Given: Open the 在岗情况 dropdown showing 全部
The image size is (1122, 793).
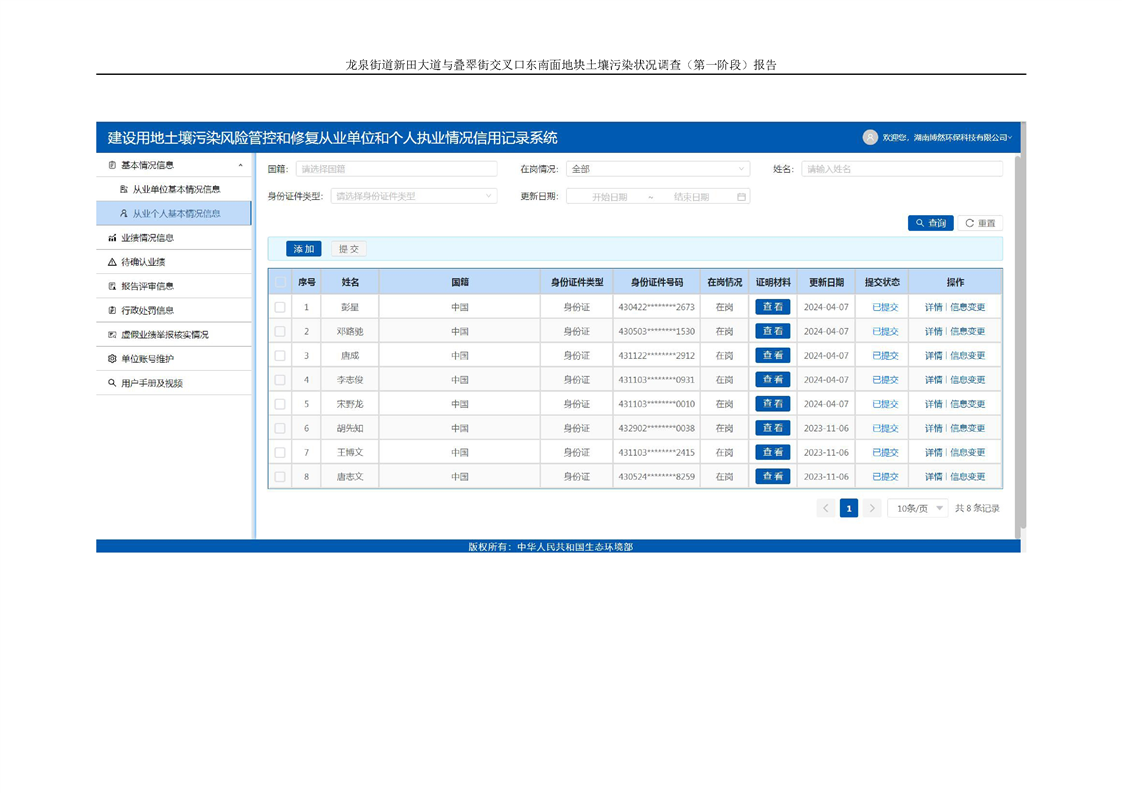Looking at the screenshot, I should click(x=657, y=169).
